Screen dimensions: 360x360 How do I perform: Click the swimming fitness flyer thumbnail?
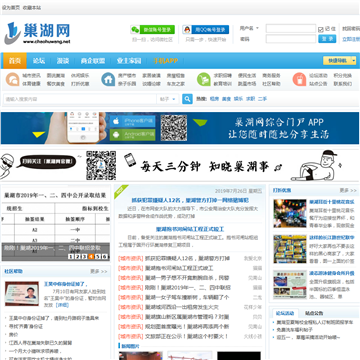[290, 285]
